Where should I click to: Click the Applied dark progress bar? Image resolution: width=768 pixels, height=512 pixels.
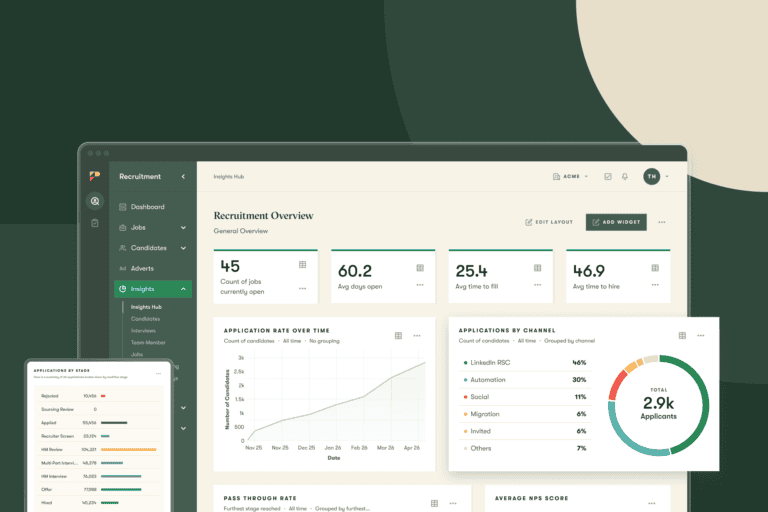tap(114, 423)
